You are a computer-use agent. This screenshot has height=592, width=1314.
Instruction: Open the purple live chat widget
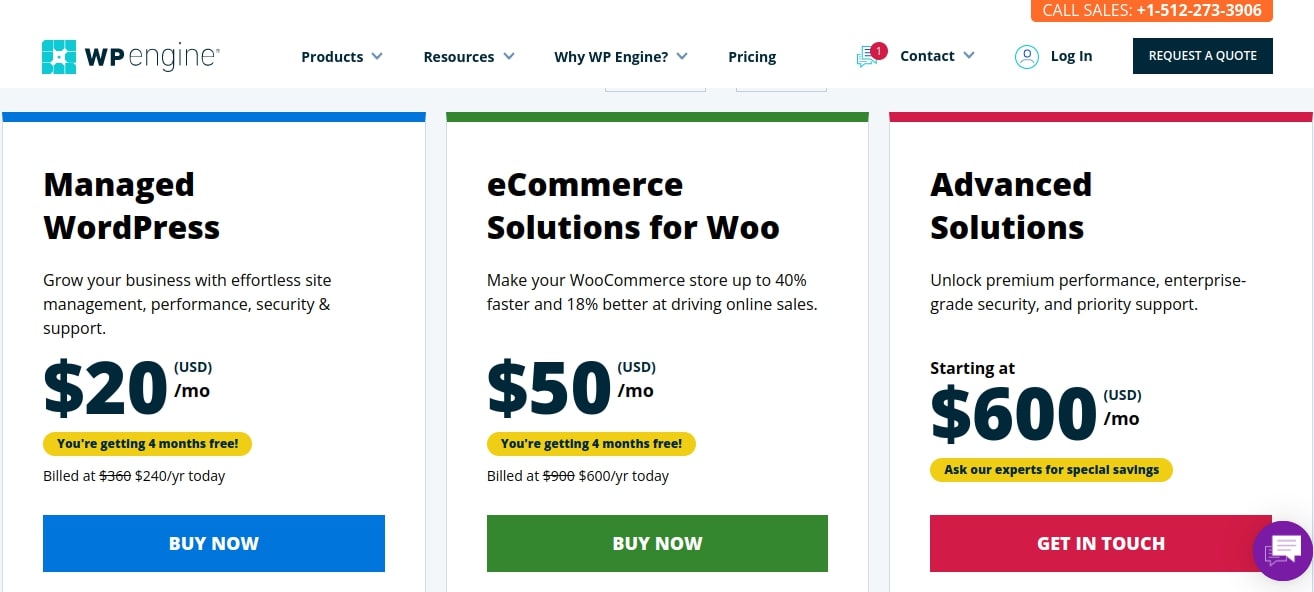pos(1282,551)
